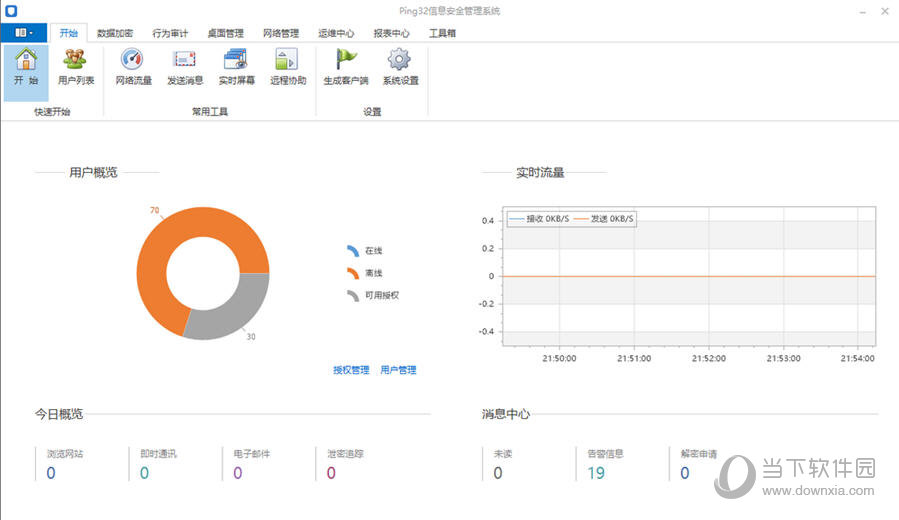Open the 用户列表 user list
Image resolution: width=899 pixels, height=520 pixels.
click(x=76, y=67)
